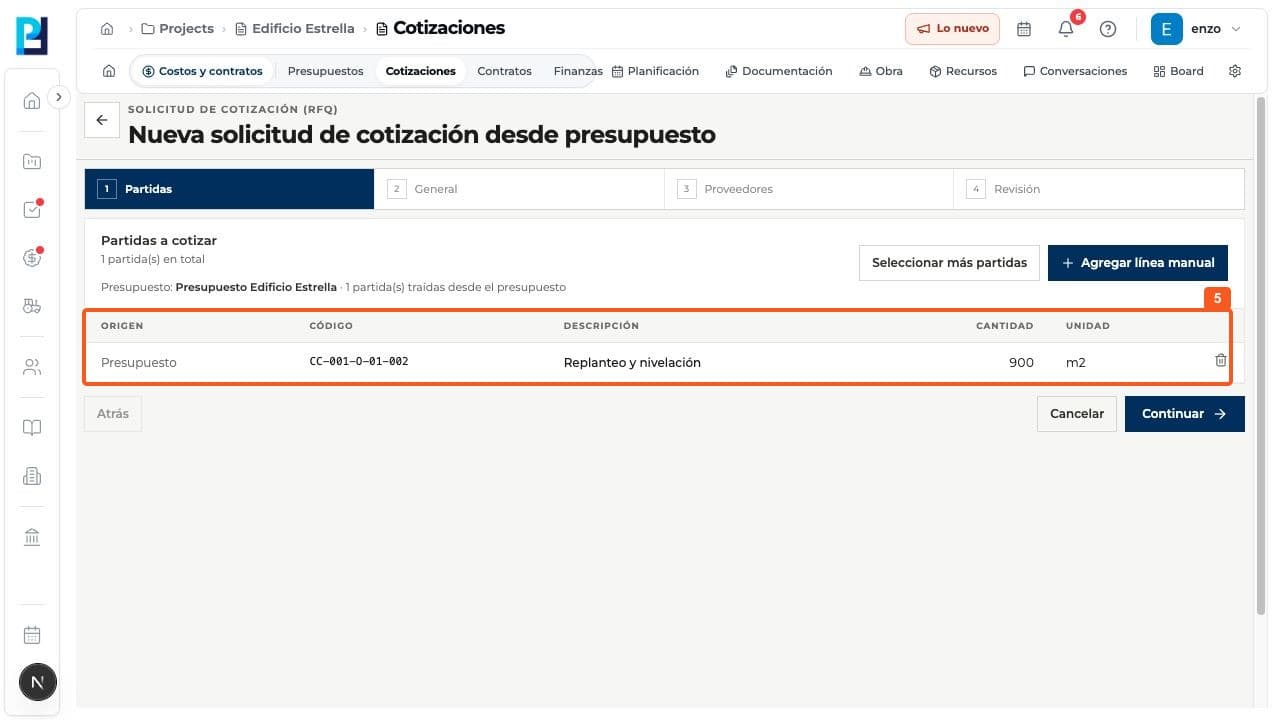This screenshot has height=720, width=1280.
Task: Open Planificación section
Action: coord(655,71)
